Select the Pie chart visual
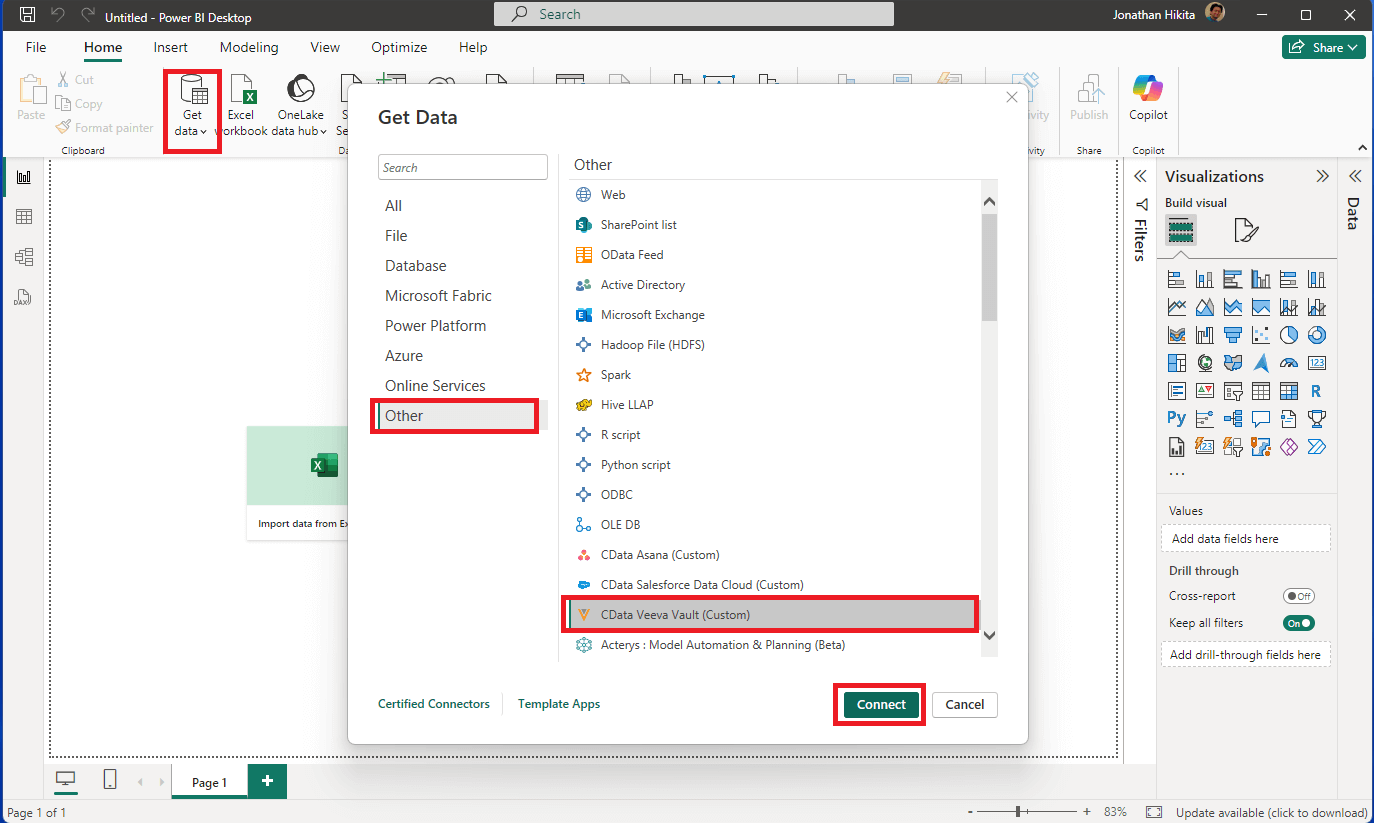 1289,335
